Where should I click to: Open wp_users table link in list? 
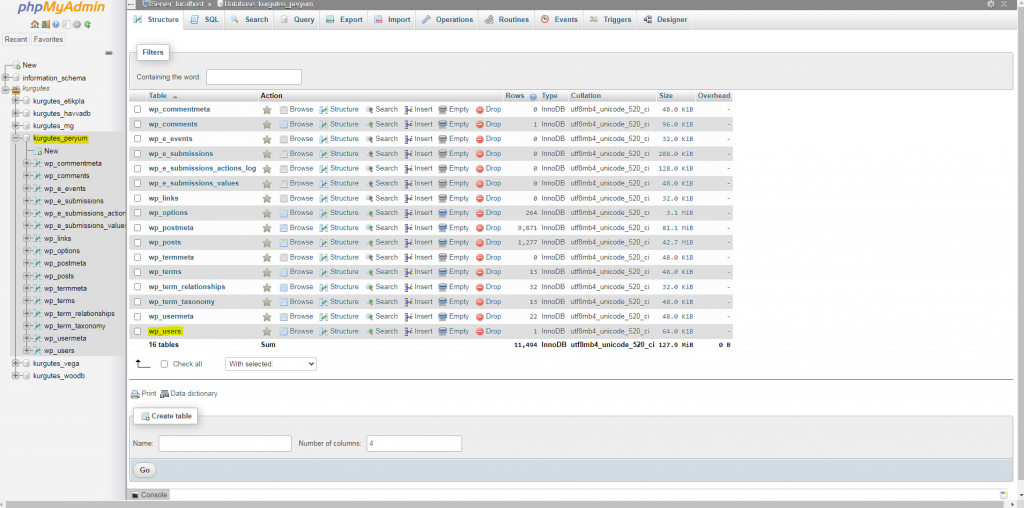click(x=165, y=332)
